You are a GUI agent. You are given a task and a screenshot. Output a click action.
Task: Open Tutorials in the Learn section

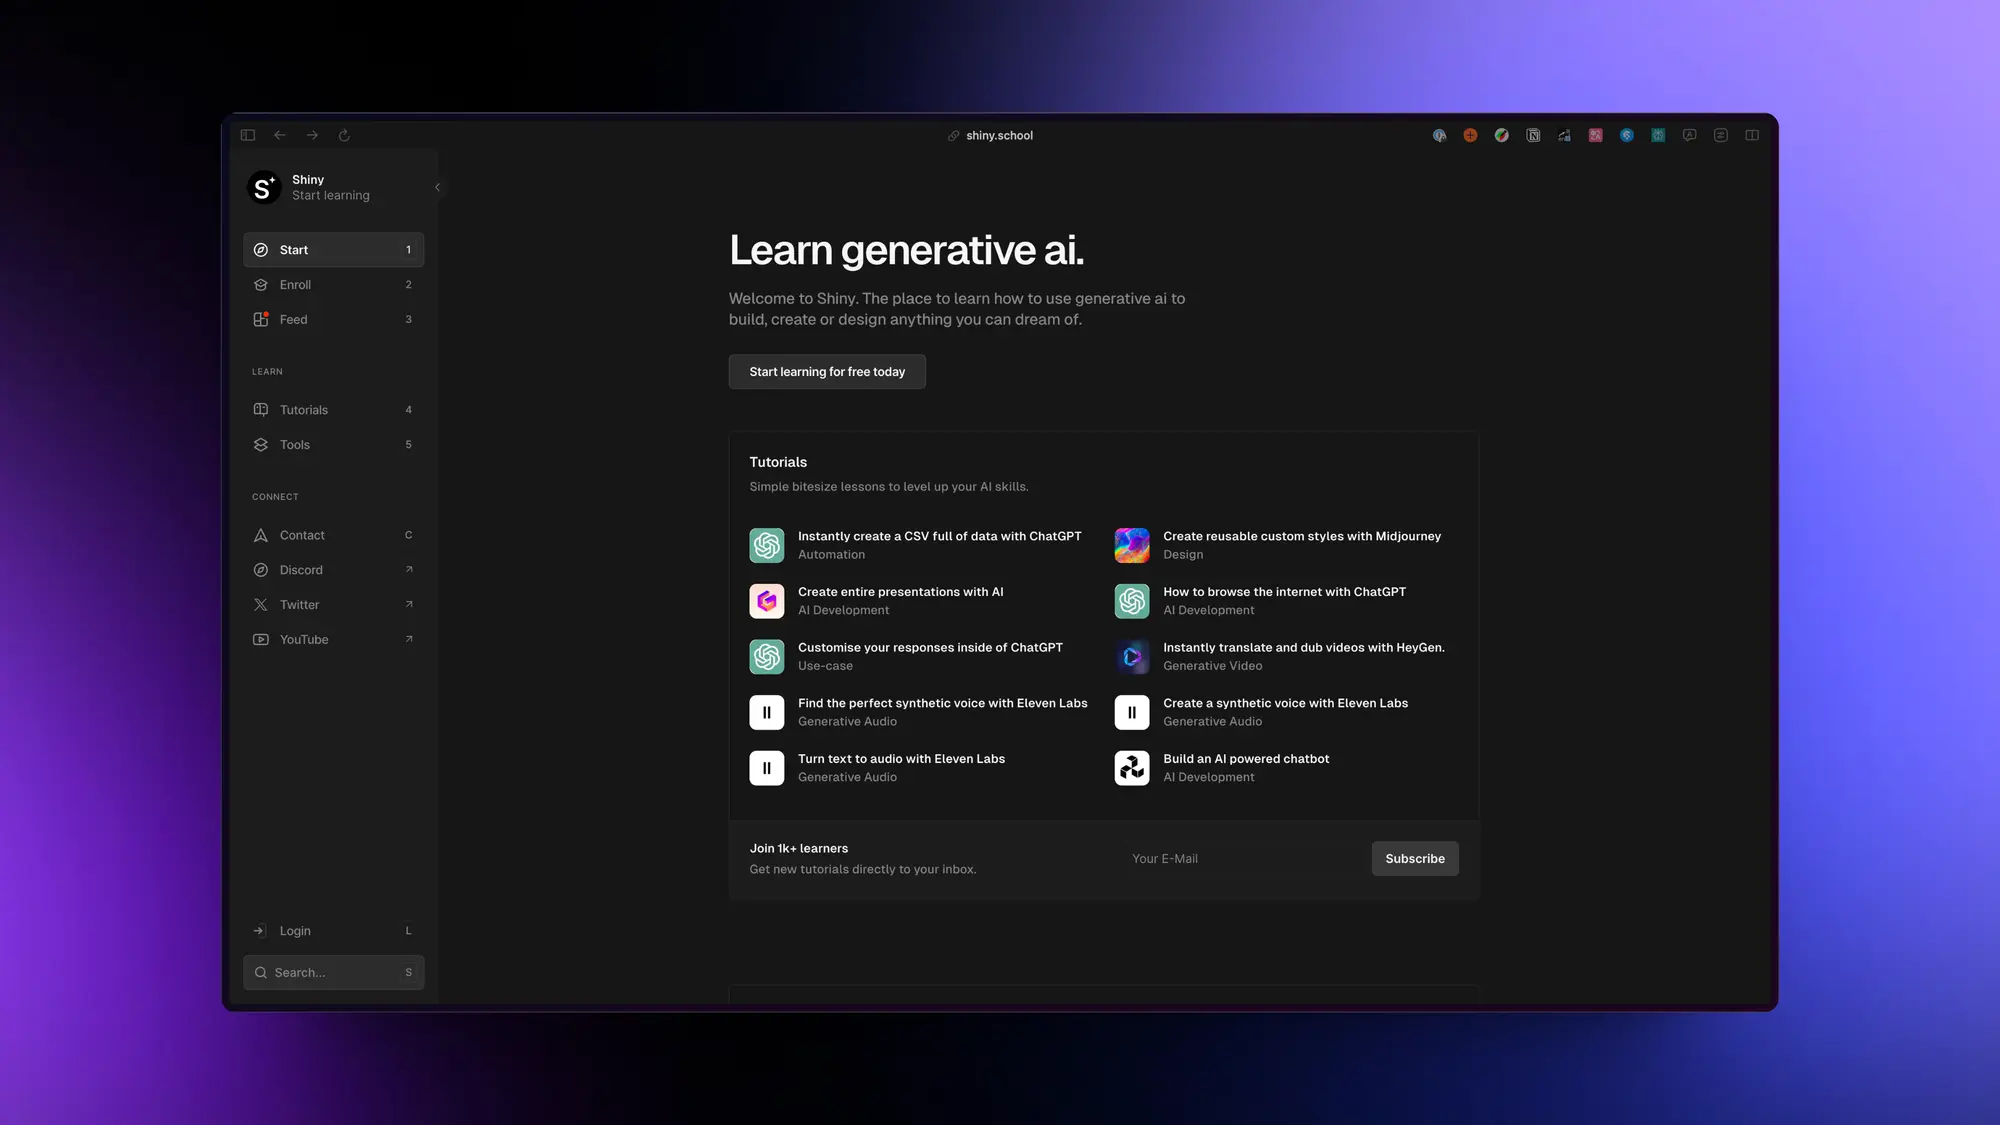pyautogui.click(x=333, y=410)
